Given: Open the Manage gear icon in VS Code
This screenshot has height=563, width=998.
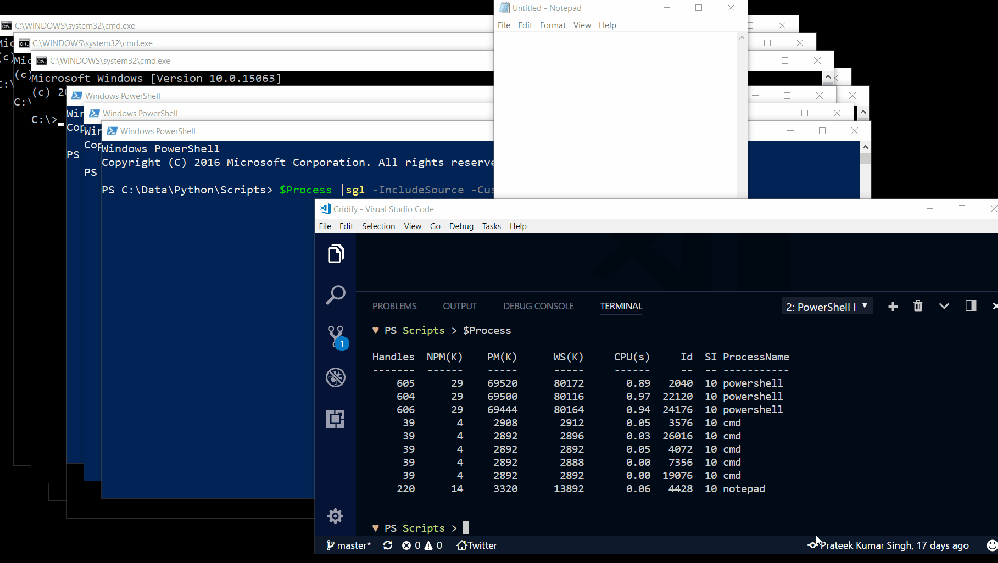Looking at the screenshot, I should pyautogui.click(x=335, y=516).
